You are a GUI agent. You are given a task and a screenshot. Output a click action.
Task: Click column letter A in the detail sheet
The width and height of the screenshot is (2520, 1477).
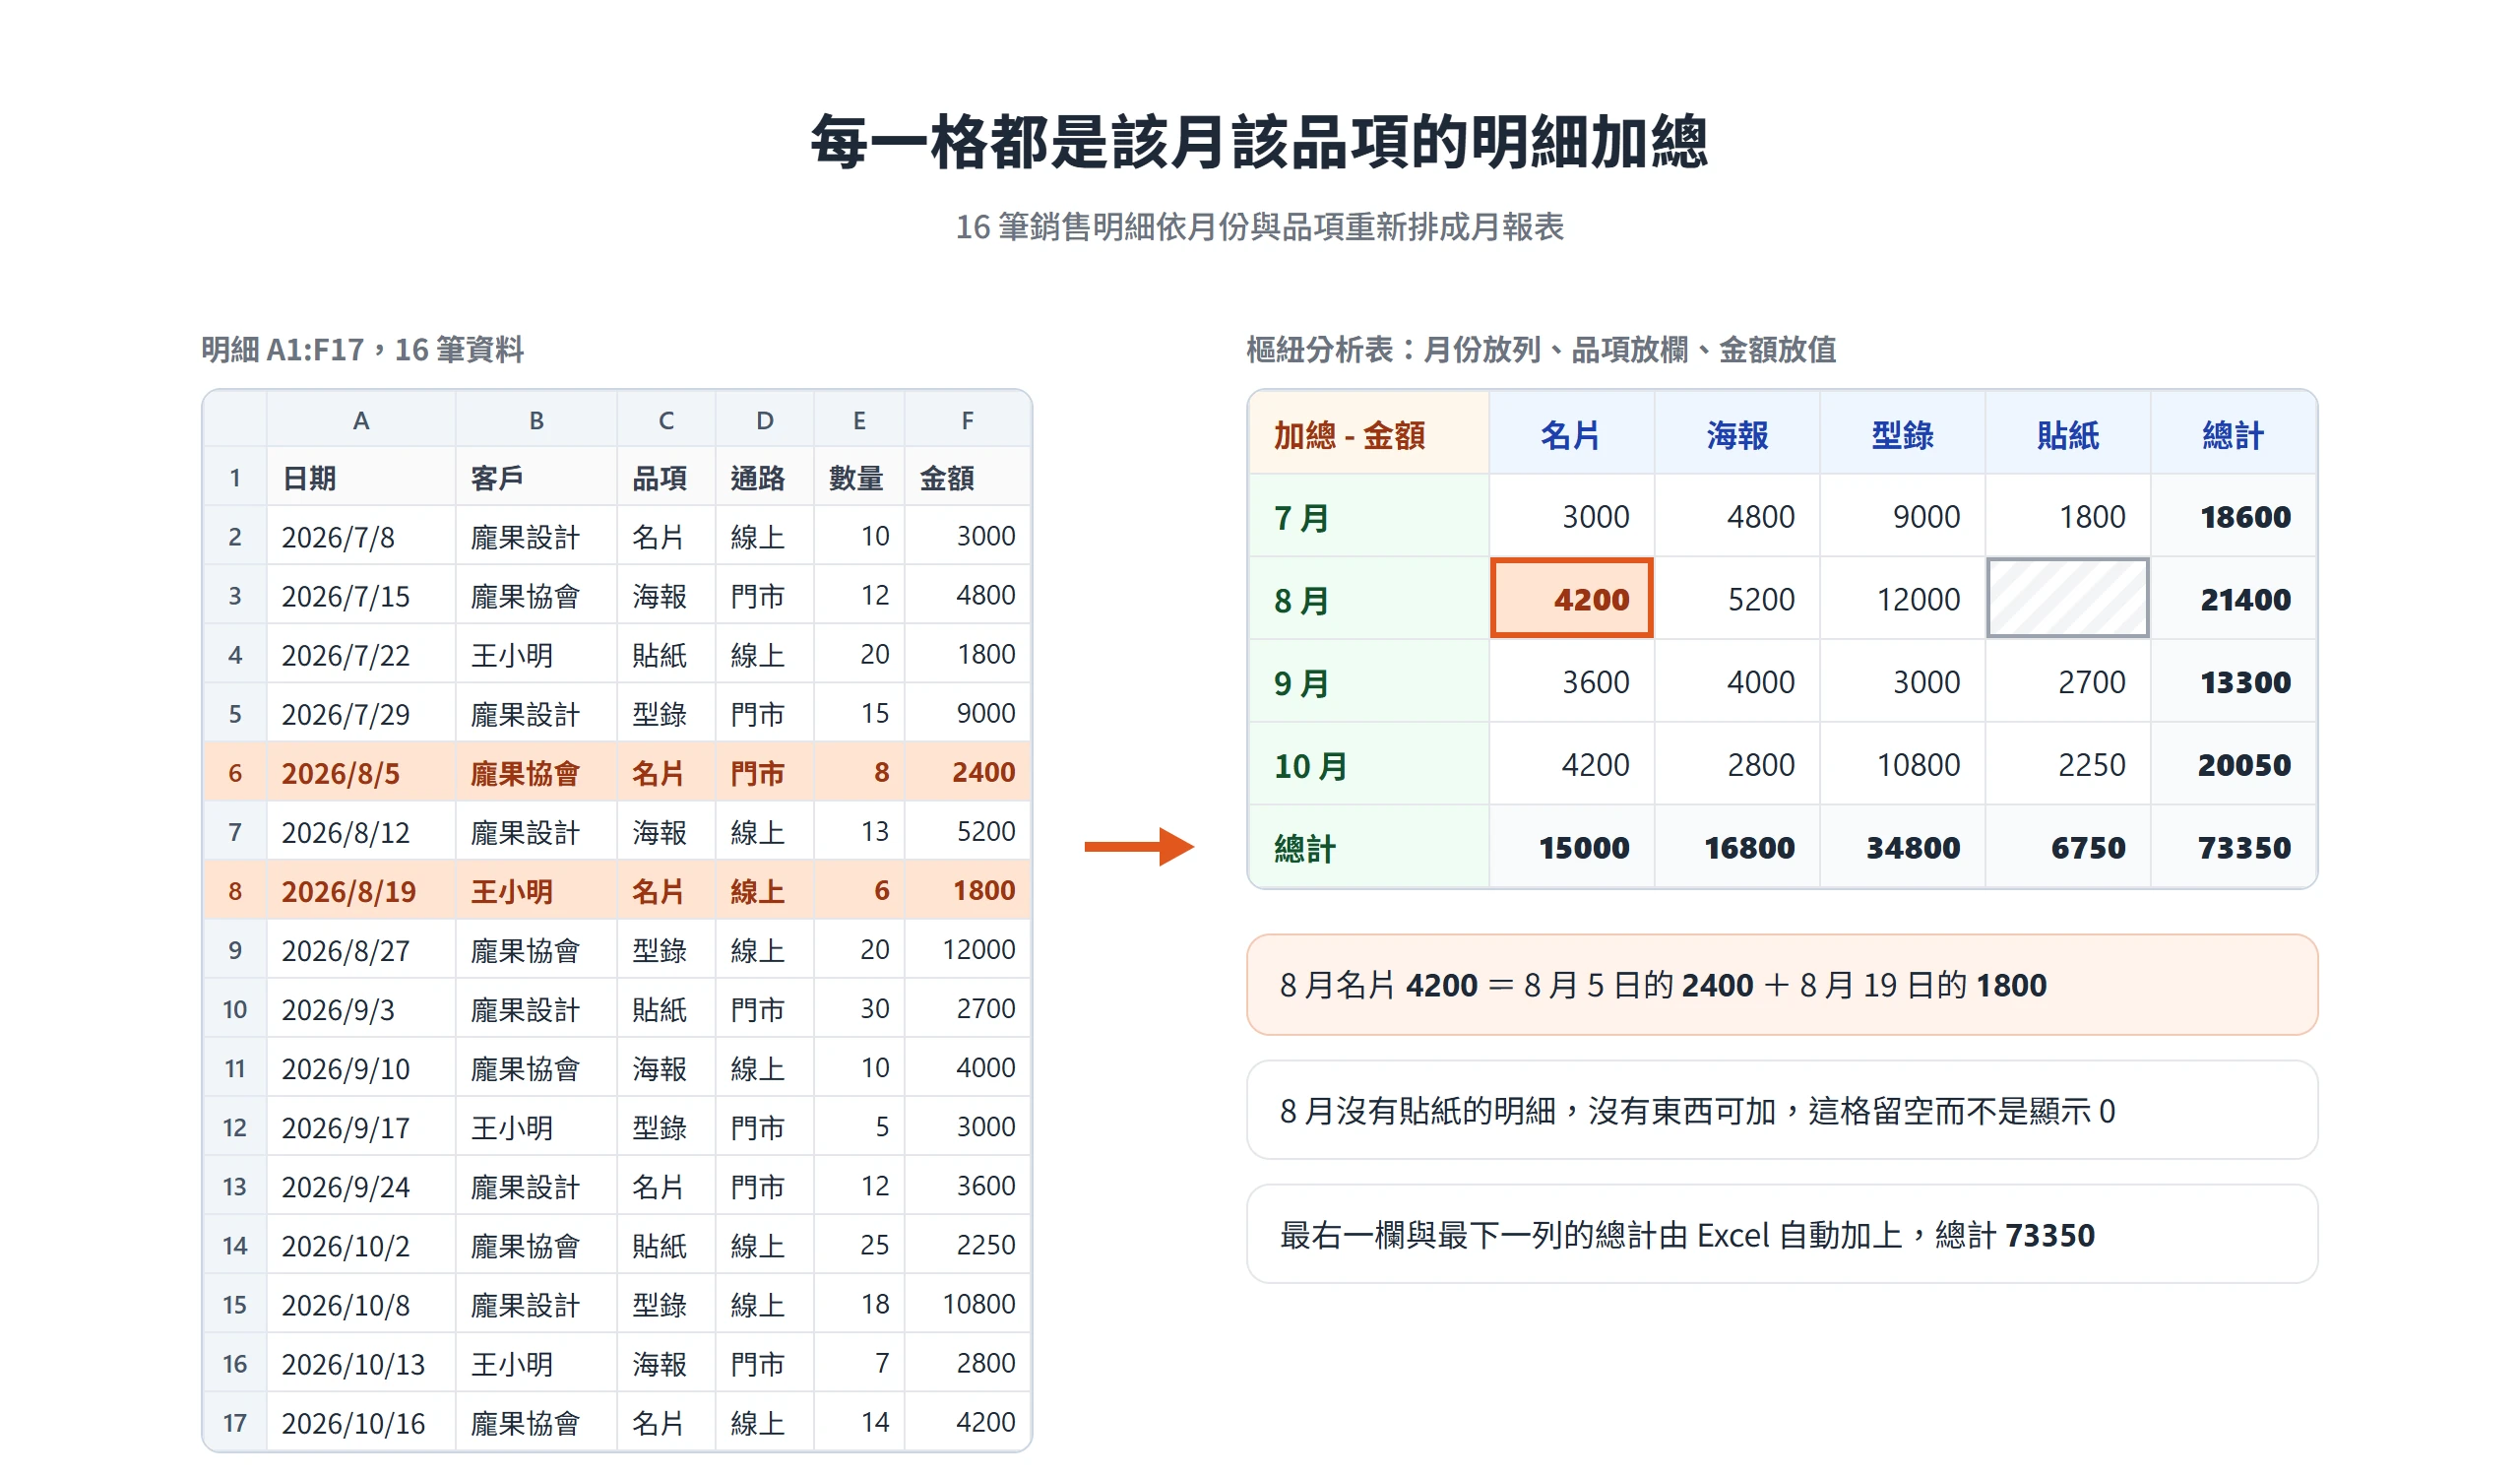[x=361, y=420]
